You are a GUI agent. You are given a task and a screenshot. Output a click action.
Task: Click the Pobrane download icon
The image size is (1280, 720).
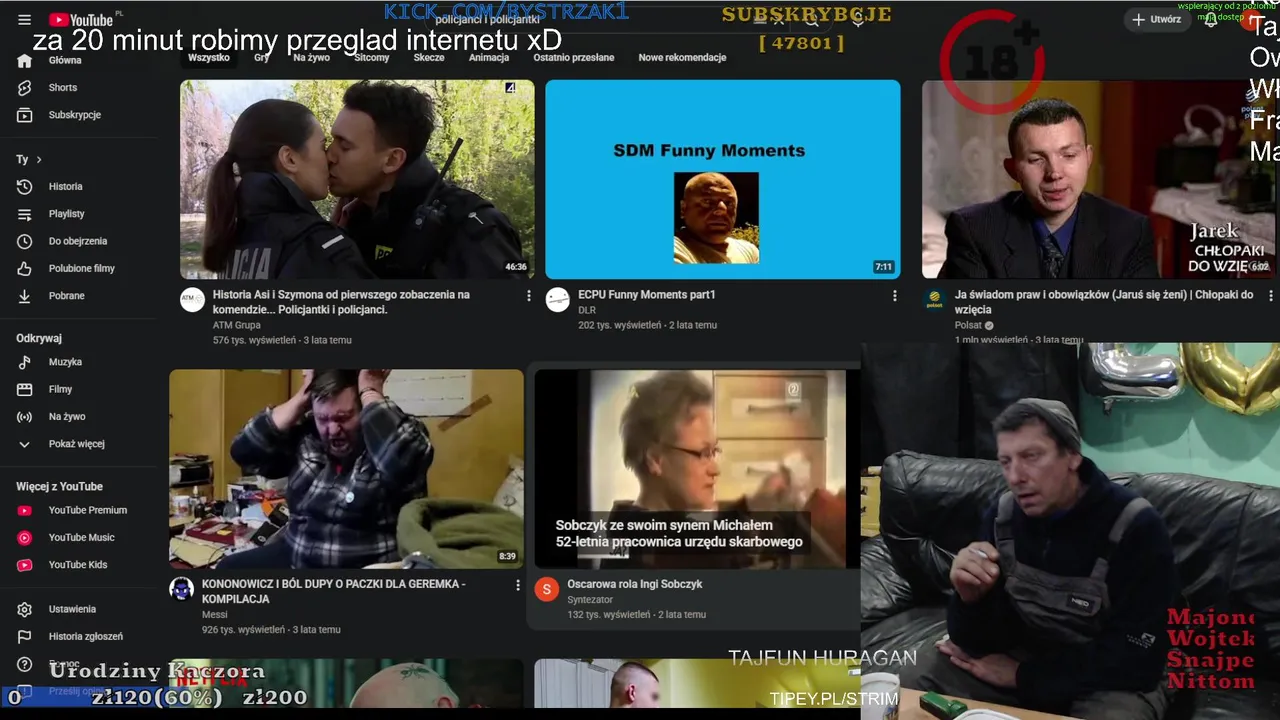(25, 296)
